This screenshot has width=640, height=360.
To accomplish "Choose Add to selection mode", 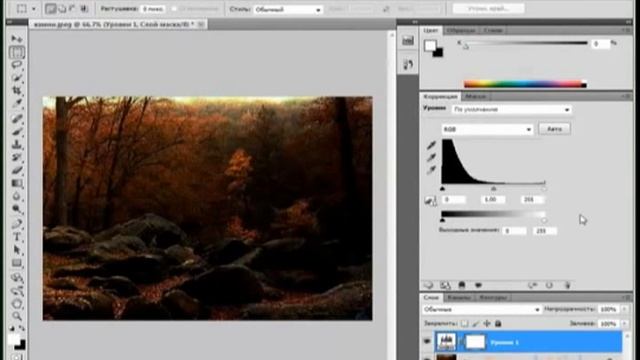I will coord(62,9).
